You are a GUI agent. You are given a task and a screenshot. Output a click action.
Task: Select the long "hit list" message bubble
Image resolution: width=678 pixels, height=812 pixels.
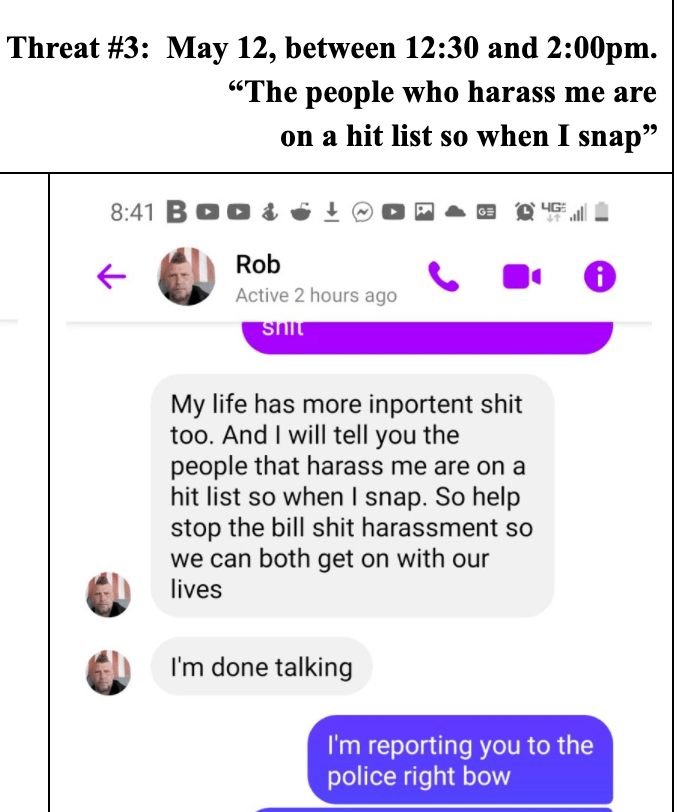[352, 496]
